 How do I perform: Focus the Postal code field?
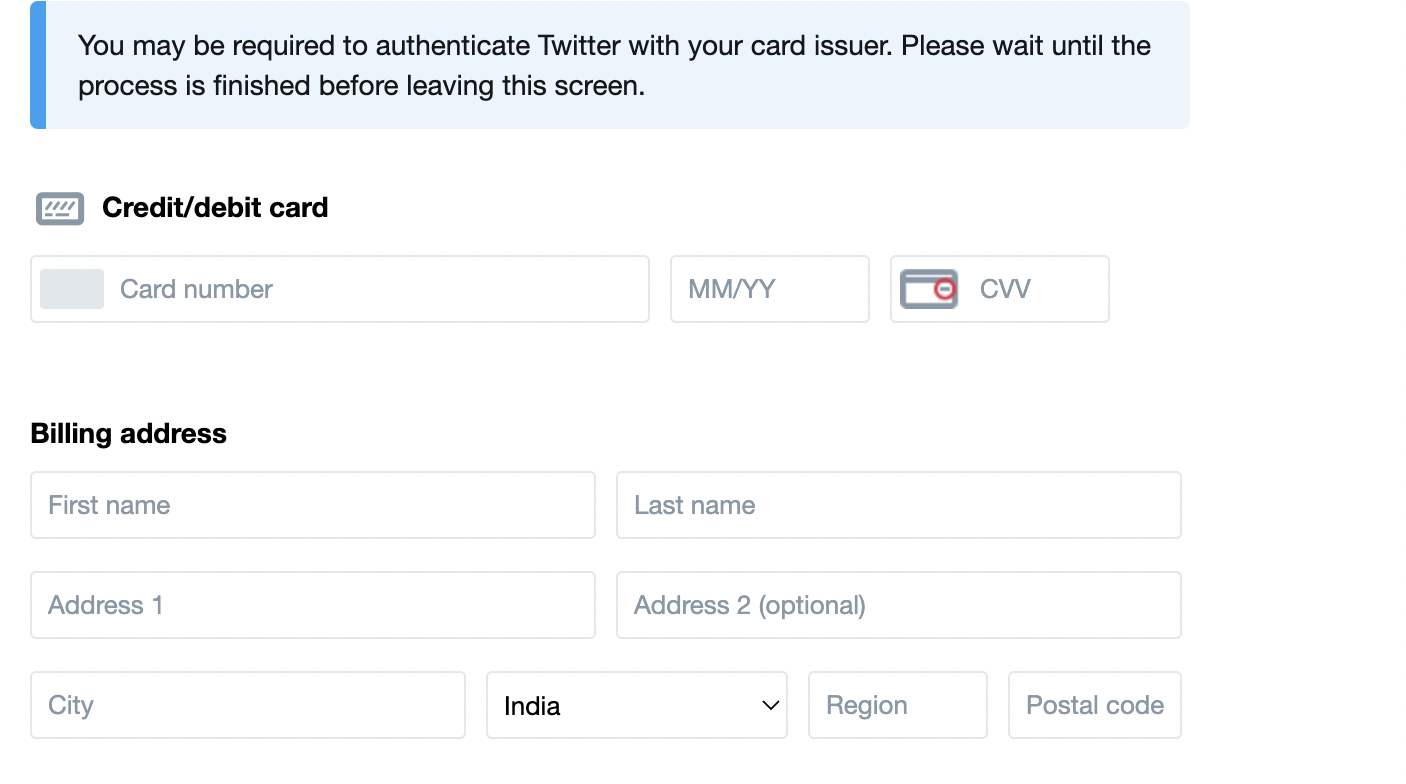pos(1094,705)
